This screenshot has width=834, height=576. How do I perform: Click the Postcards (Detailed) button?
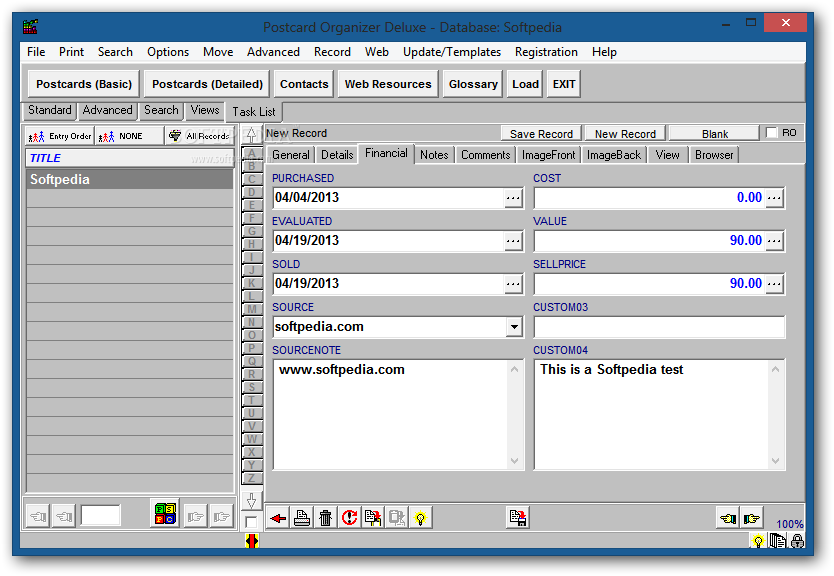207,84
